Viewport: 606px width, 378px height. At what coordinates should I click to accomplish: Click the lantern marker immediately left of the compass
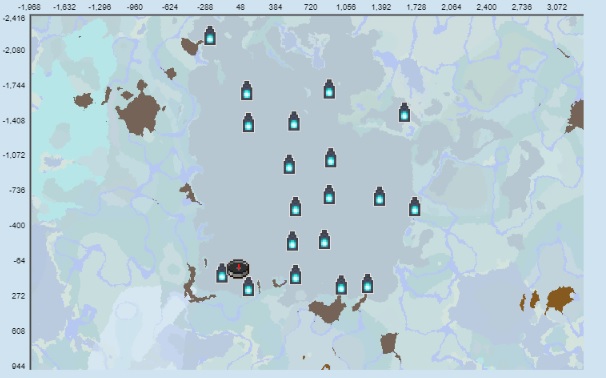221,273
